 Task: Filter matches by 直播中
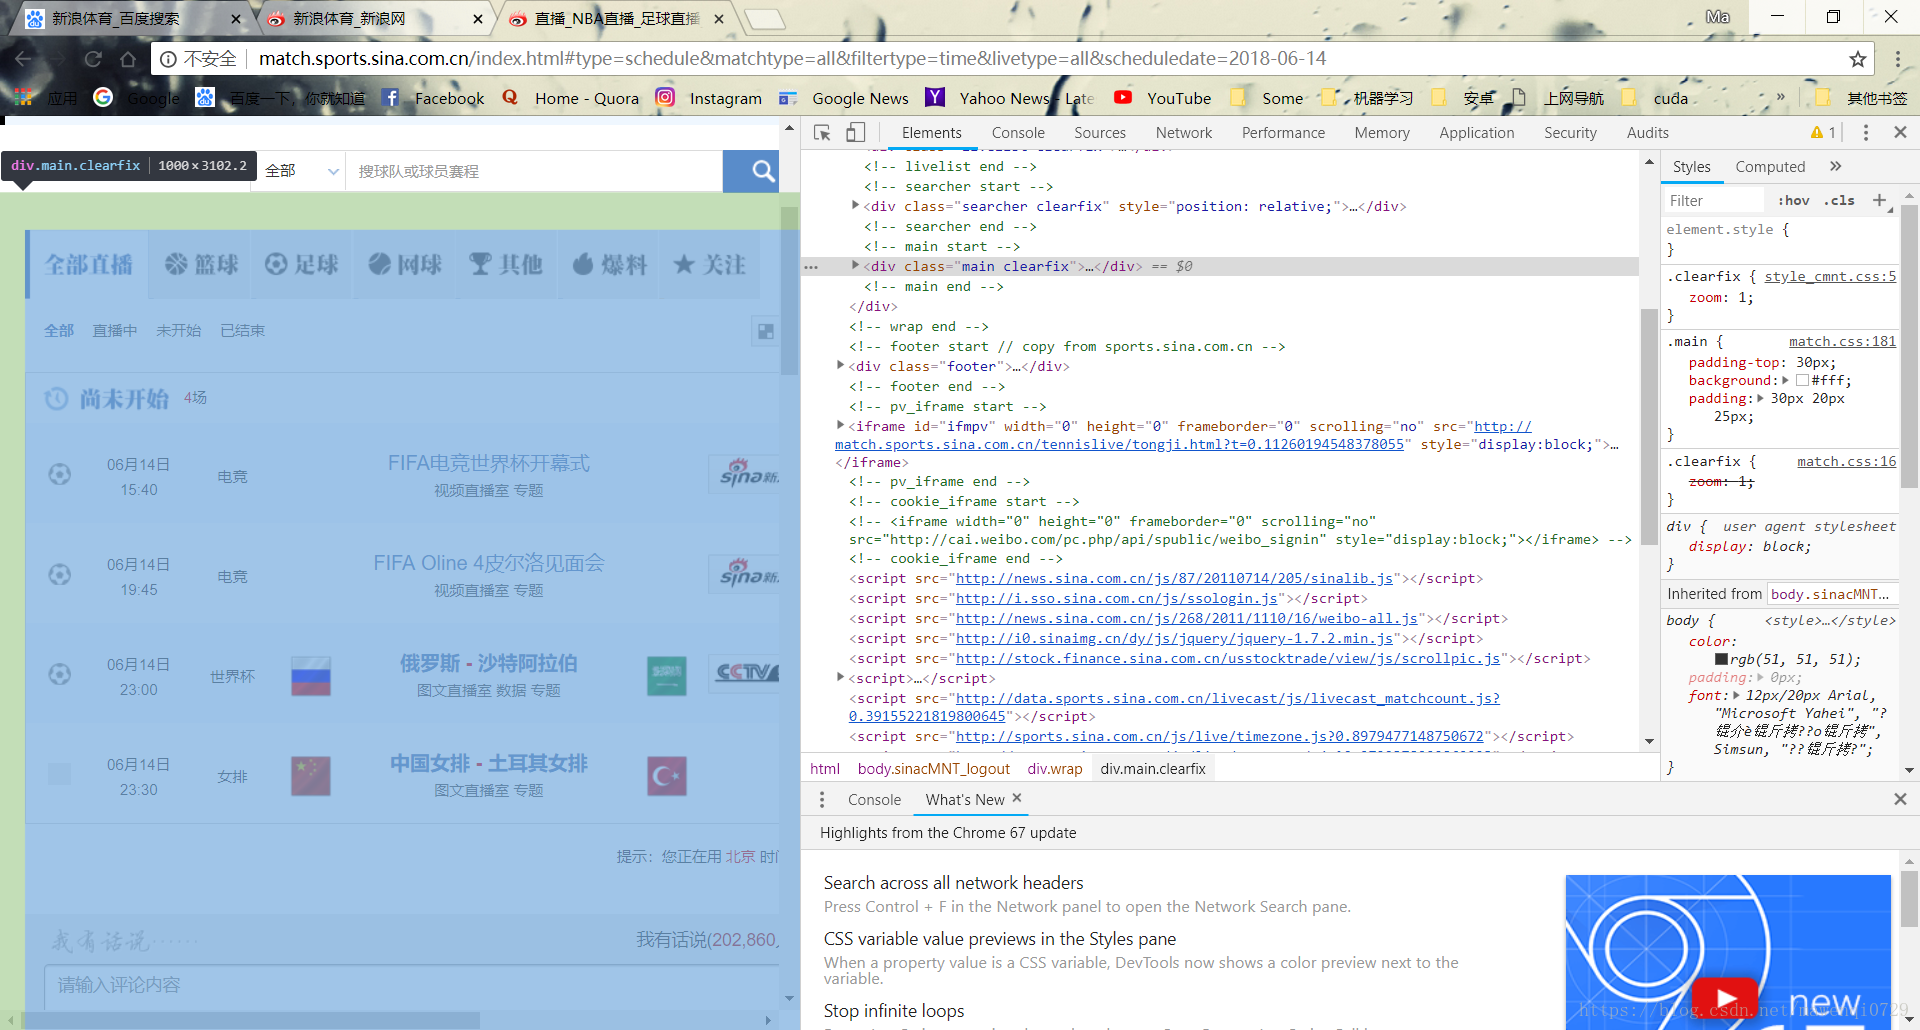coord(115,330)
